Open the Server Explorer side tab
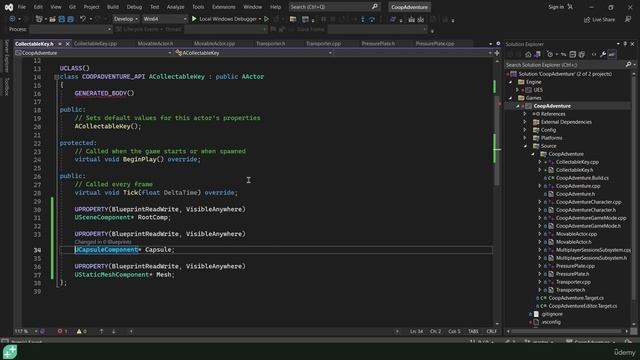Image resolution: width=640 pixels, height=360 pixels. click(6, 56)
